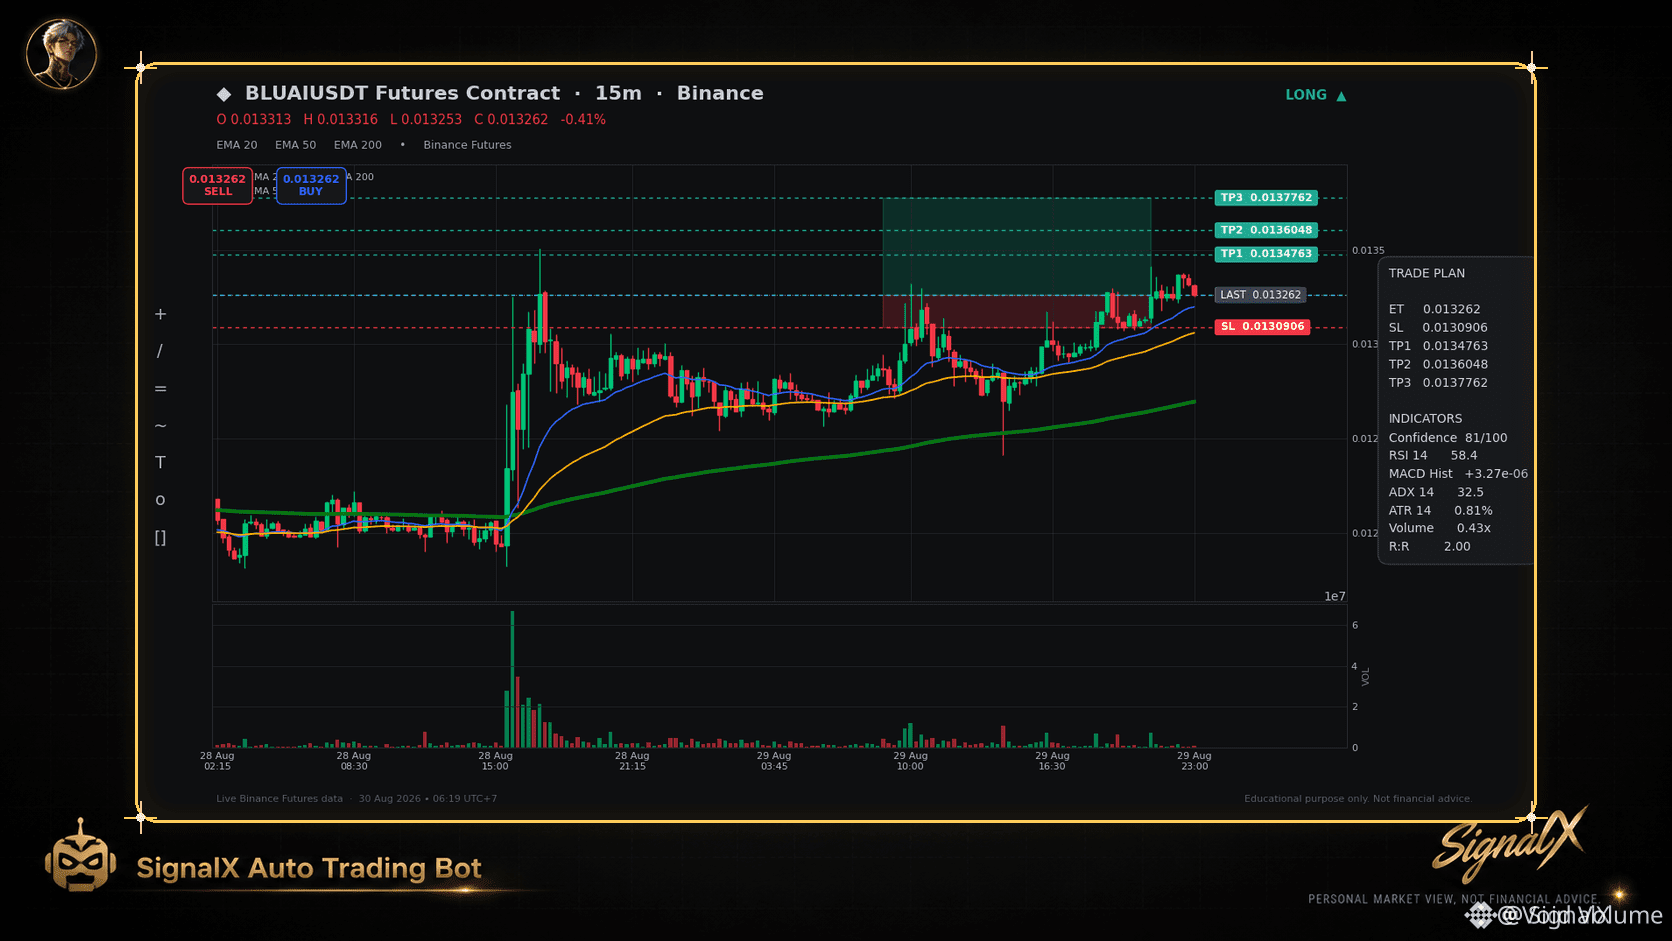Click the 29 Aug 16:30 time label
The image size is (1672, 941).
[x=1052, y=761]
